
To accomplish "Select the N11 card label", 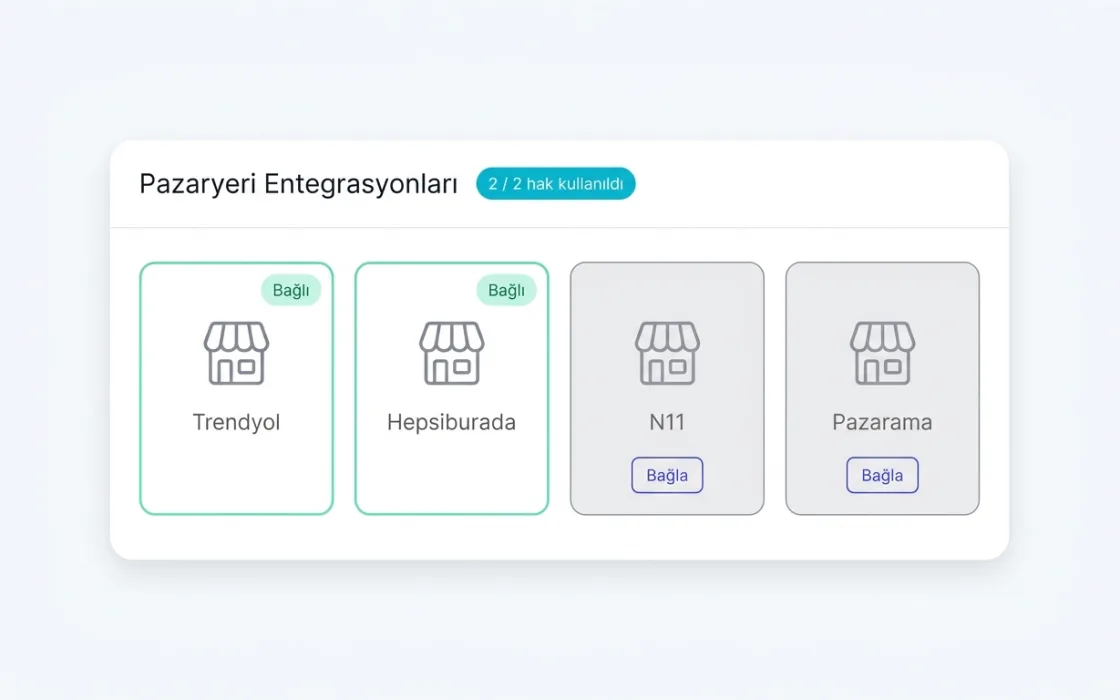I will tap(667, 422).
